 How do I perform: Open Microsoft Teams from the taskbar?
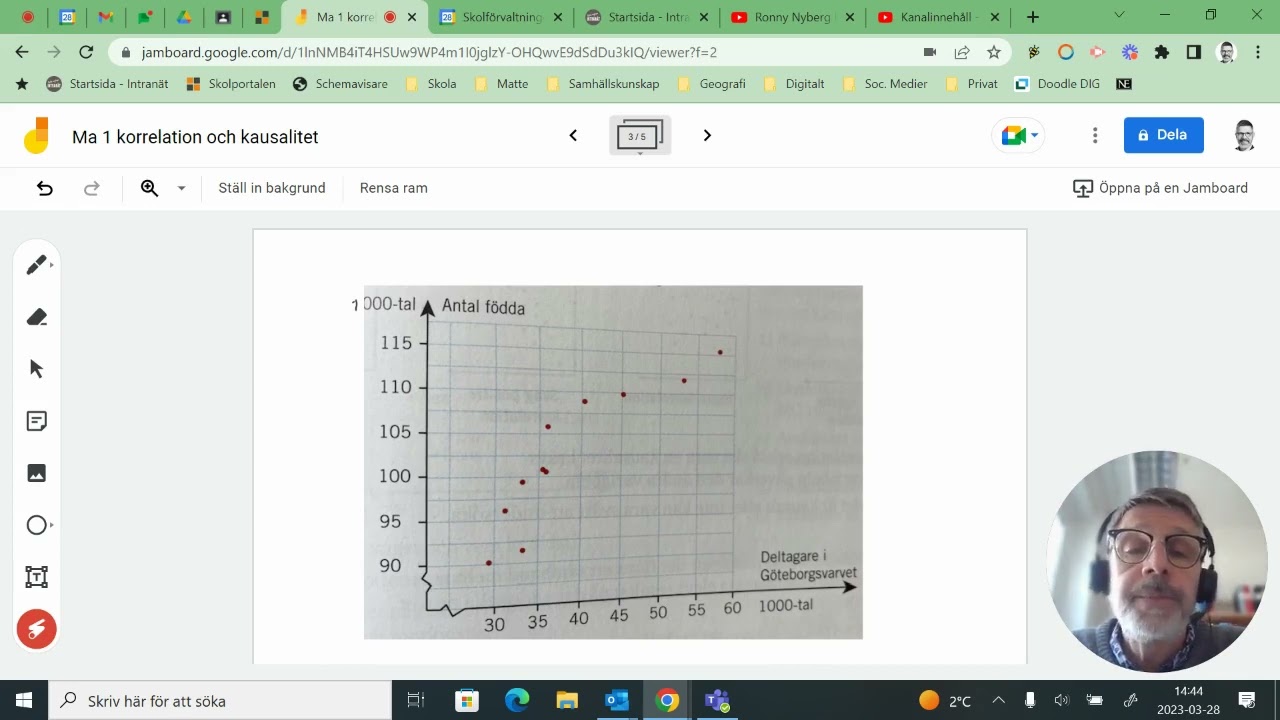point(717,700)
